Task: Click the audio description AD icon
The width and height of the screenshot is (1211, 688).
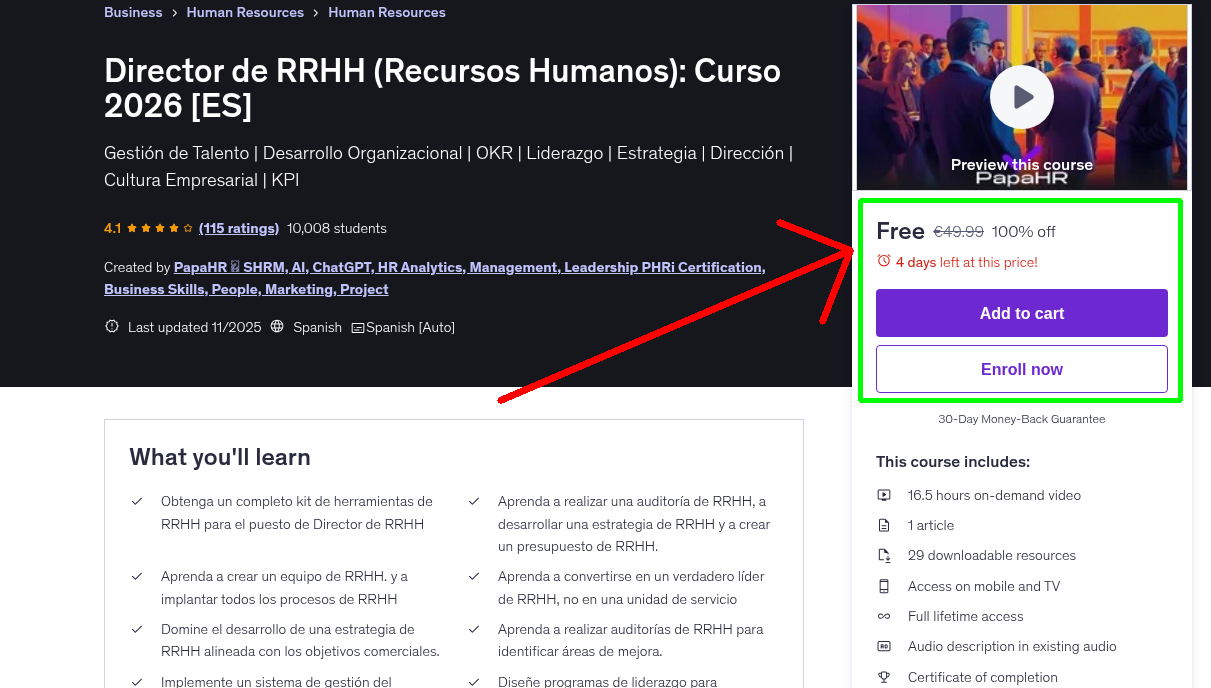Action: tap(884, 646)
